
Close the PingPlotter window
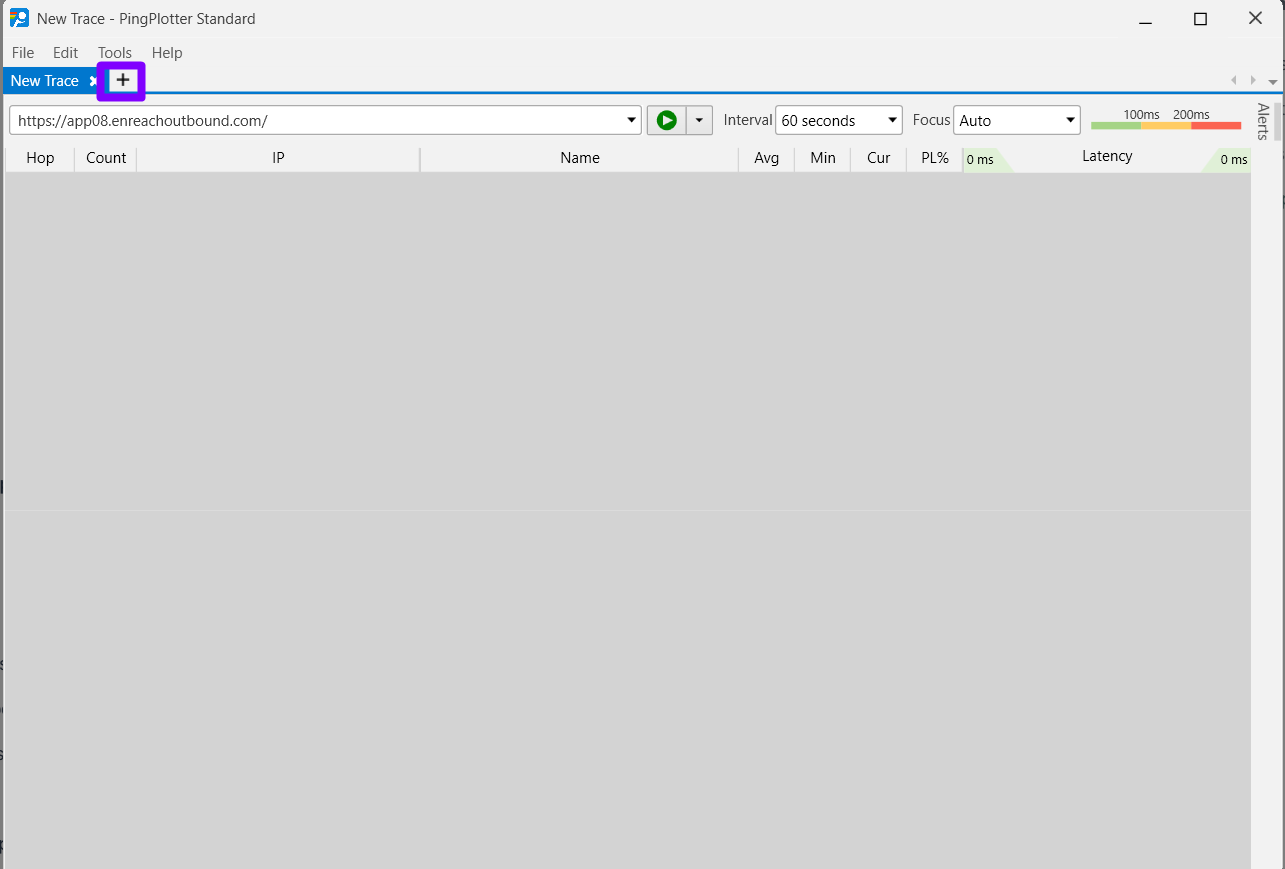pos(1256,18)
